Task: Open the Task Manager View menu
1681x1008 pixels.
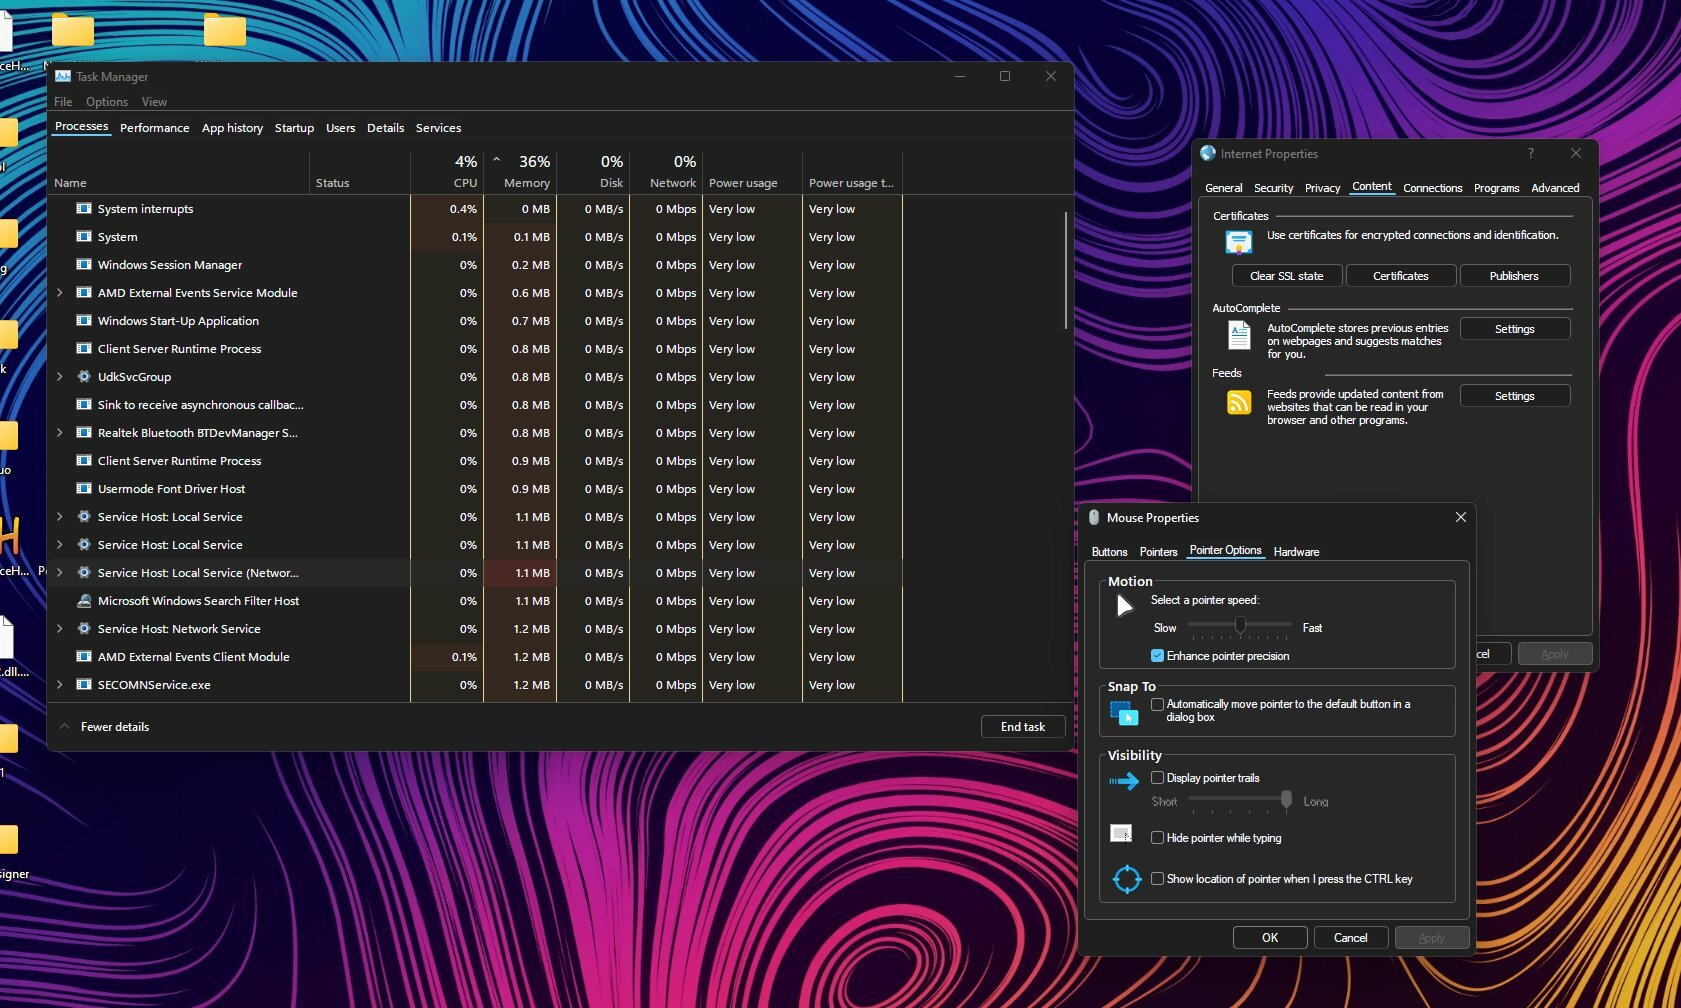Action: [154, 102]
